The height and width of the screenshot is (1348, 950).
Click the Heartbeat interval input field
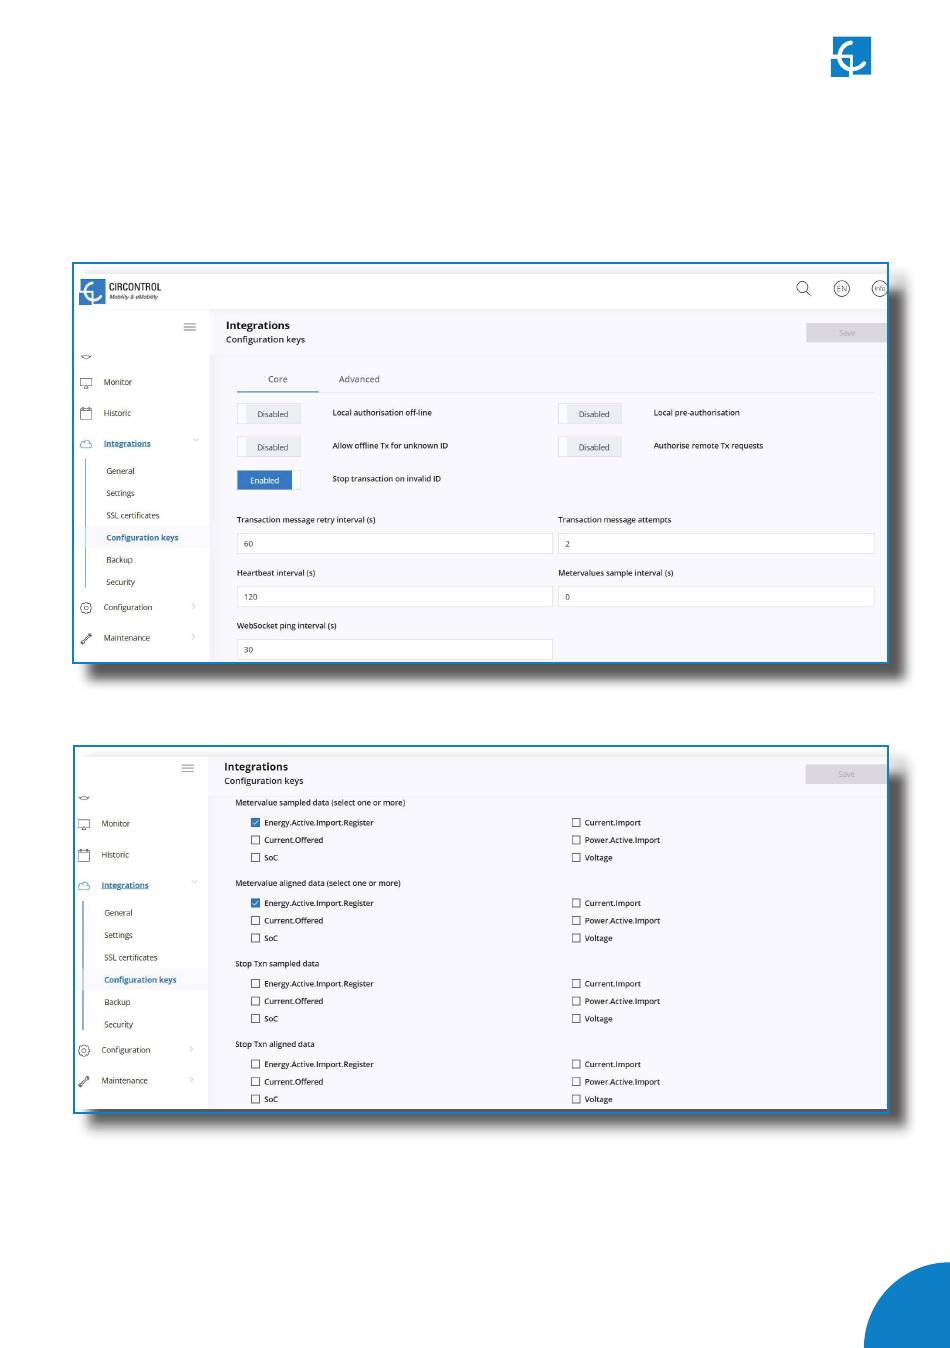[394, 597]
